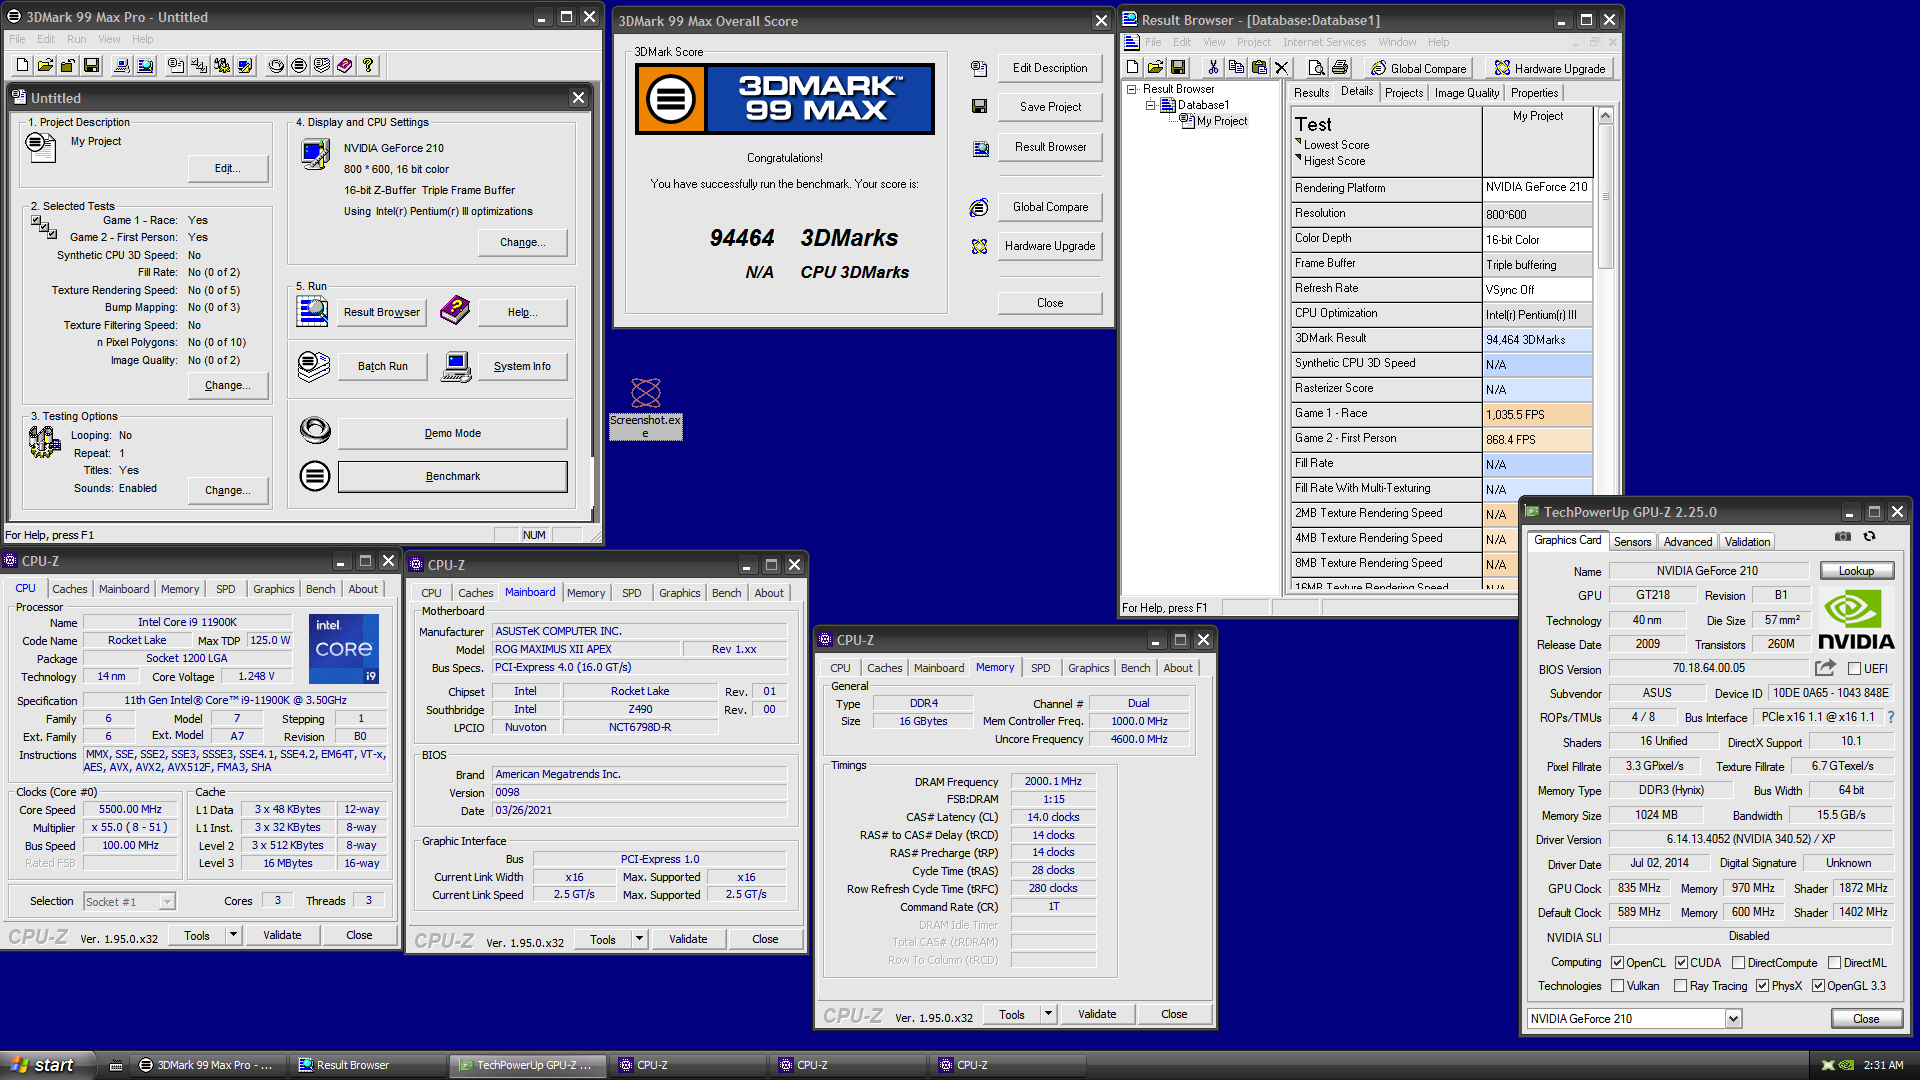Image resolution: width=1920 pixels, height=1080 pixels.
Task: Click Delete X icon in Result Browser toolbar
Action: [x=1282, y=68]
